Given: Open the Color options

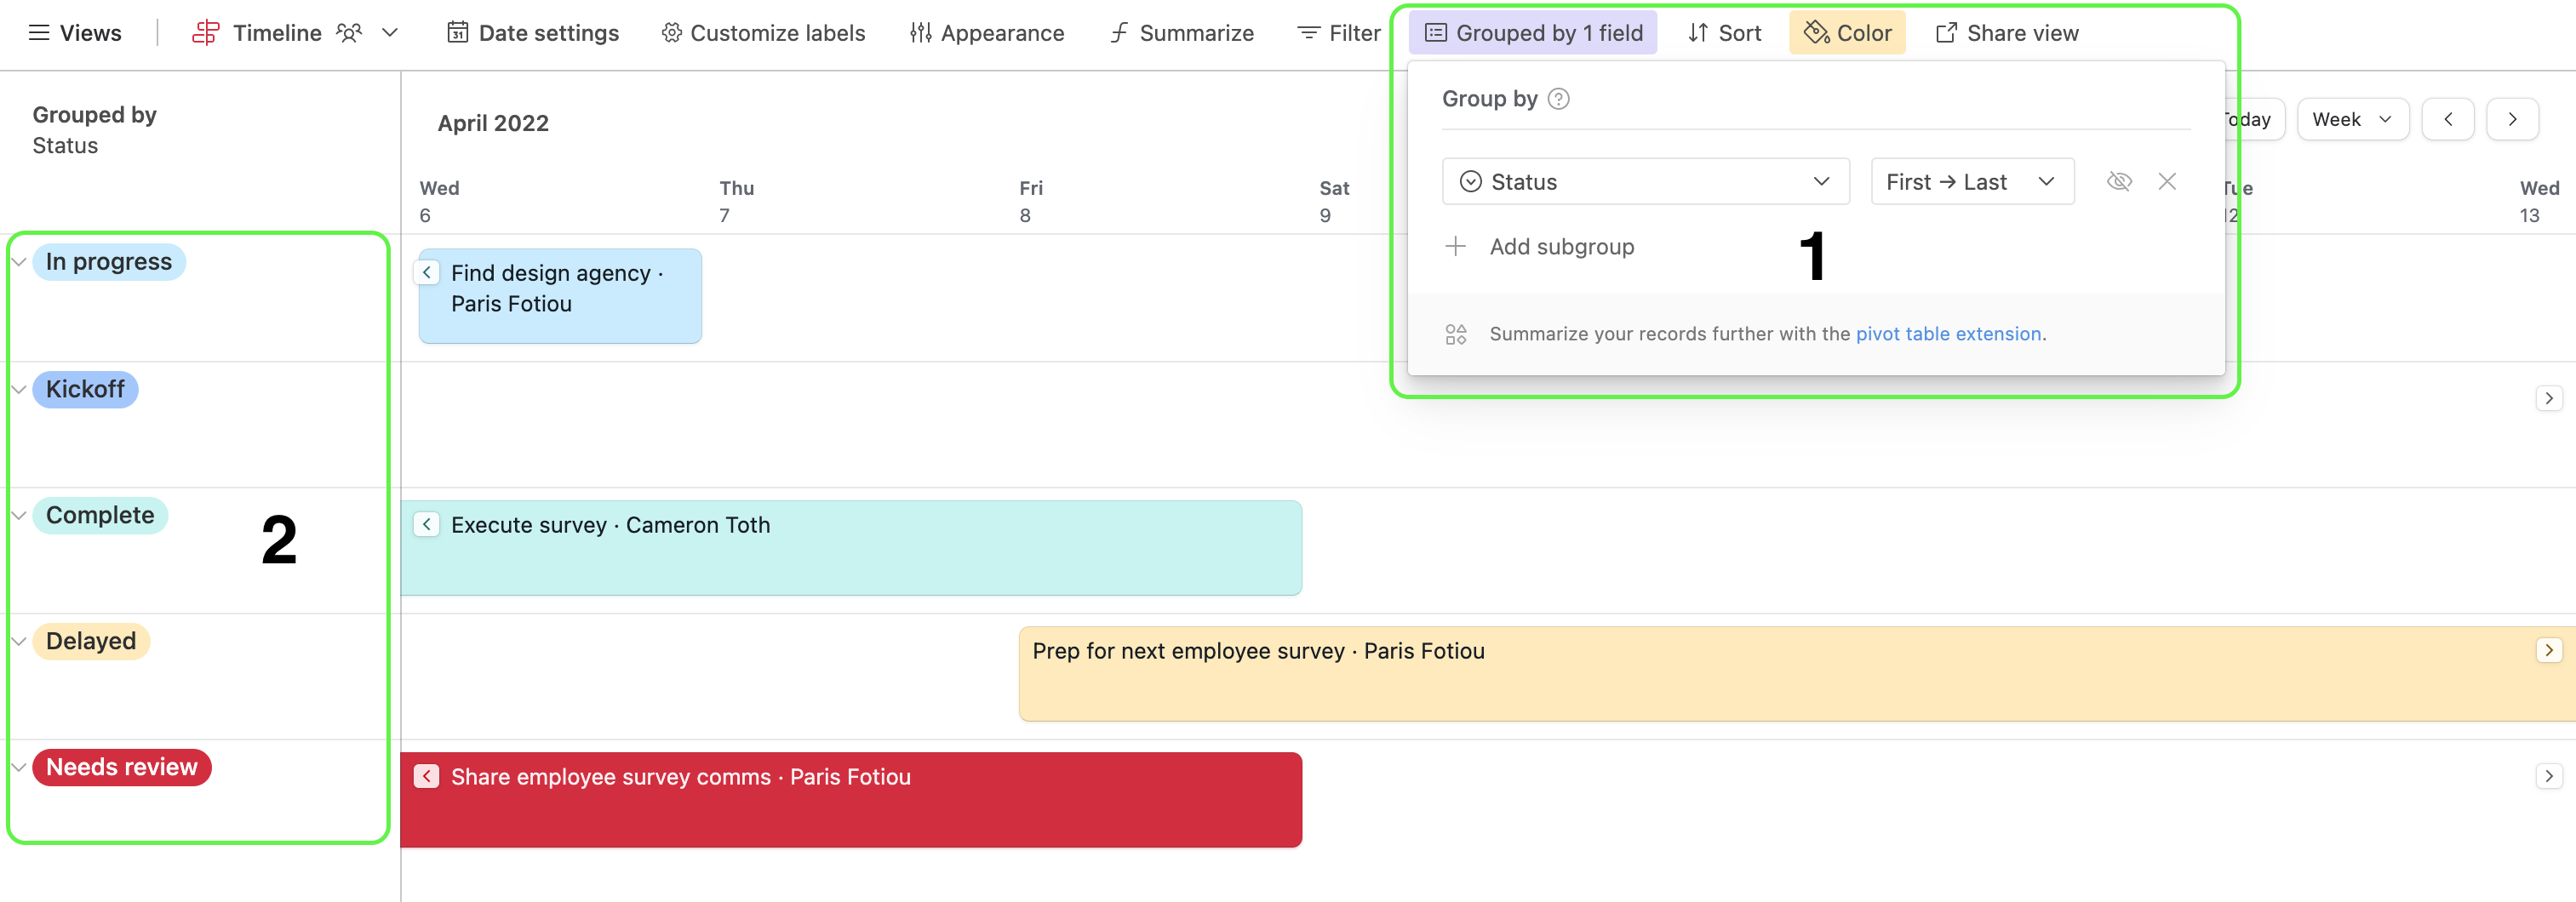Looking at the screenshot, I should 1847,33.
